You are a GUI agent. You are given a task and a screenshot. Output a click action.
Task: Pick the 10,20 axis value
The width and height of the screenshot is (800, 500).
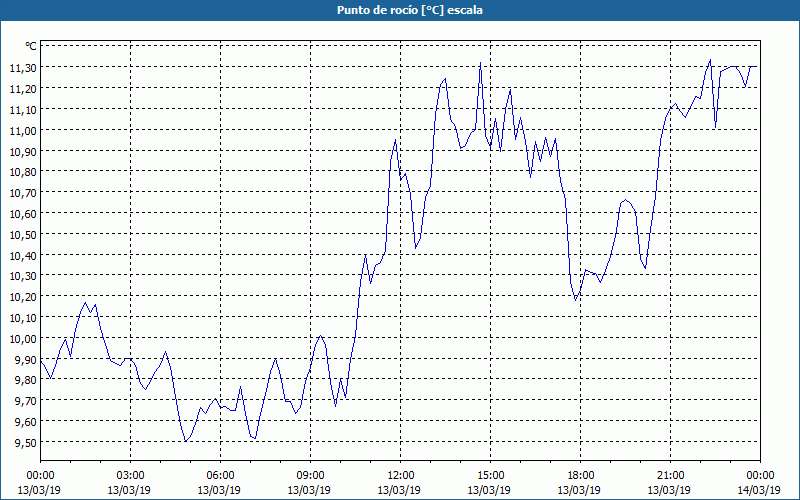(x=23, y=296)
